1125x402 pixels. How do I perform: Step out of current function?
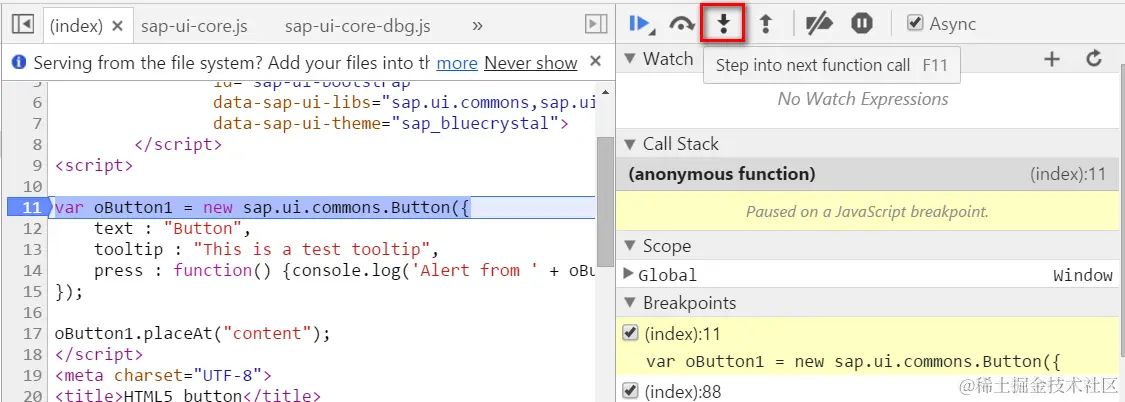coord(766,24)
